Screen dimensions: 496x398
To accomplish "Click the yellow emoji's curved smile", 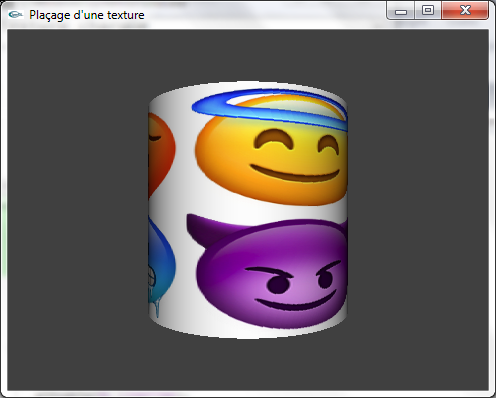I will click(x=295, y=173).
